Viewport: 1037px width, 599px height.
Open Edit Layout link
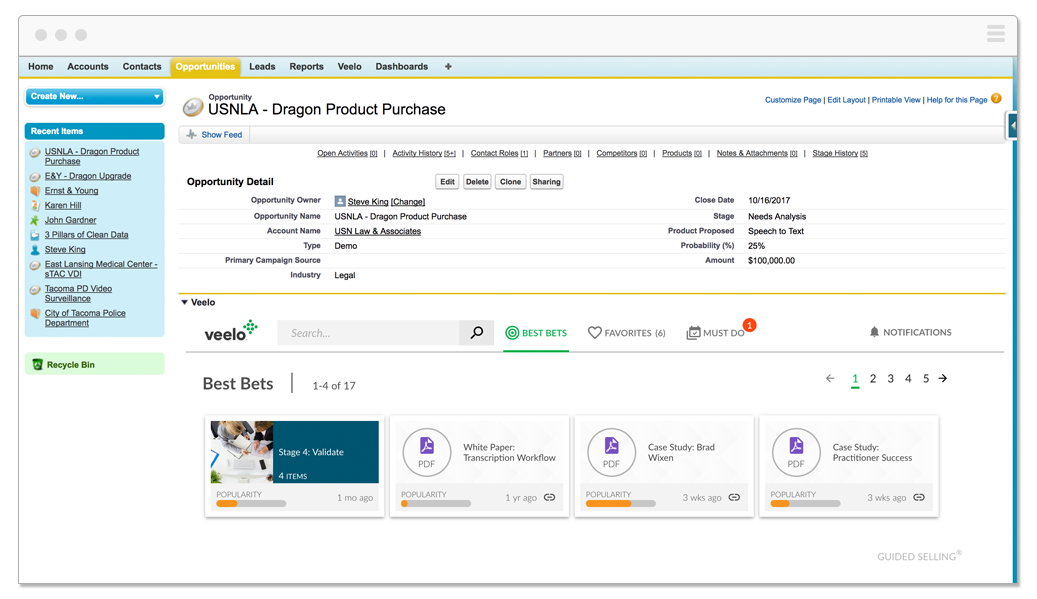[846, 100]
